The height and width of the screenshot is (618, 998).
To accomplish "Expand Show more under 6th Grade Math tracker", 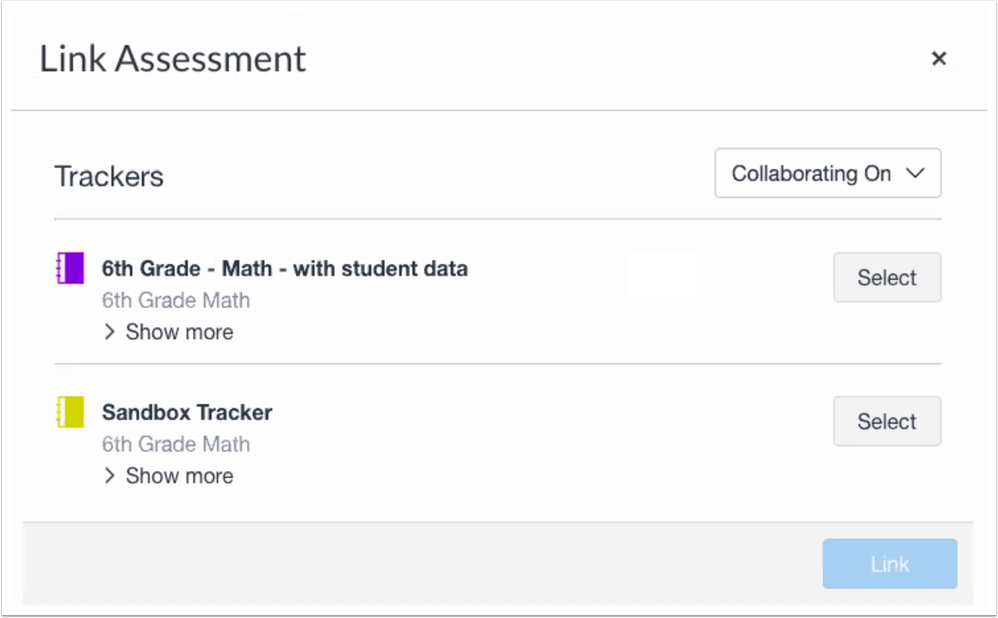I will coord(179,331).
